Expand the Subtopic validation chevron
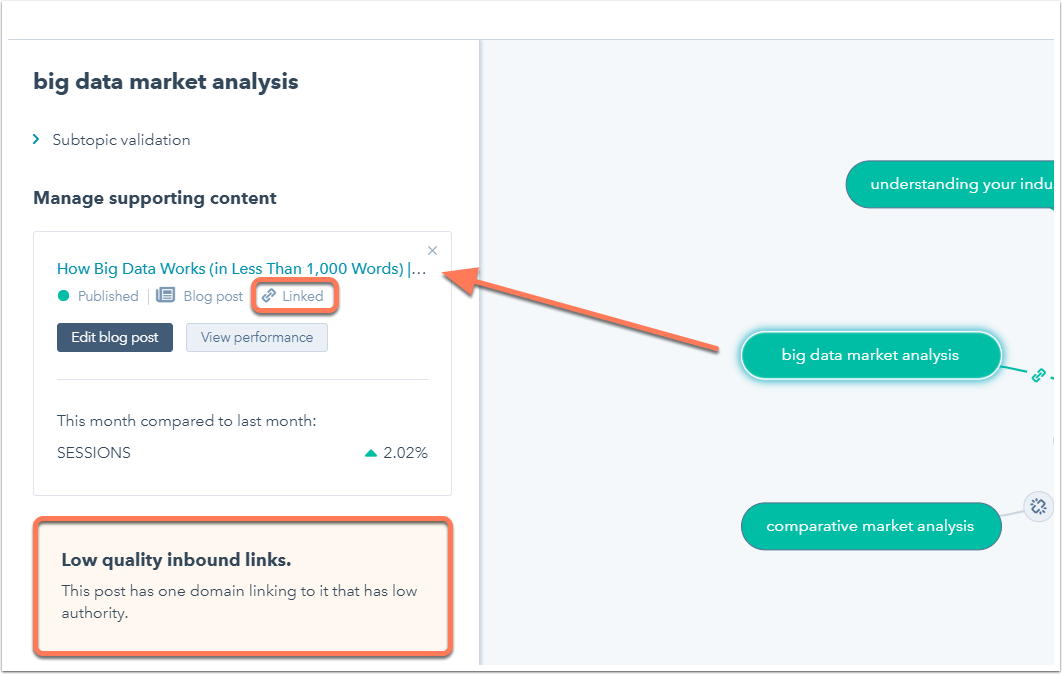The height and width of the screenshot is (674, 1062). (x=36, y=140)
